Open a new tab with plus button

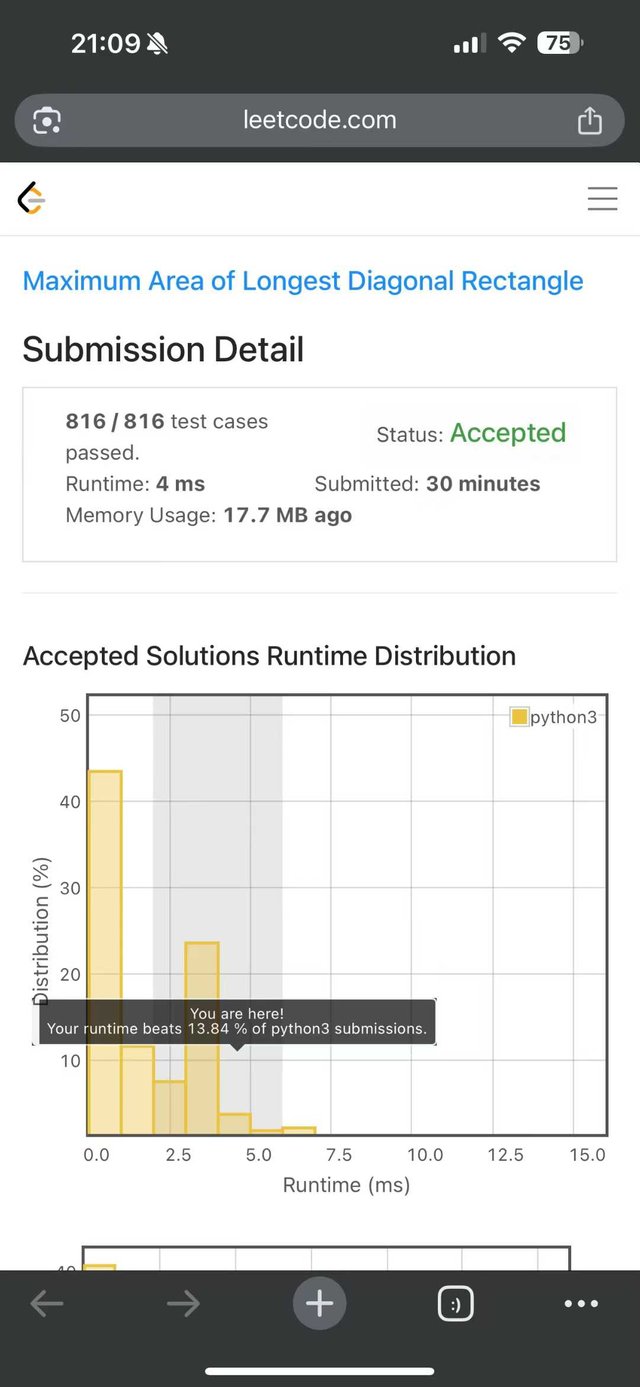[x=320, y=1303]
